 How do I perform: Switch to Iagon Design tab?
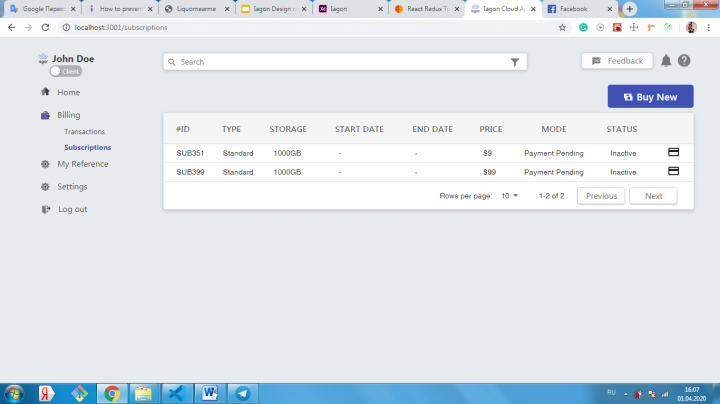coord(274,9)
